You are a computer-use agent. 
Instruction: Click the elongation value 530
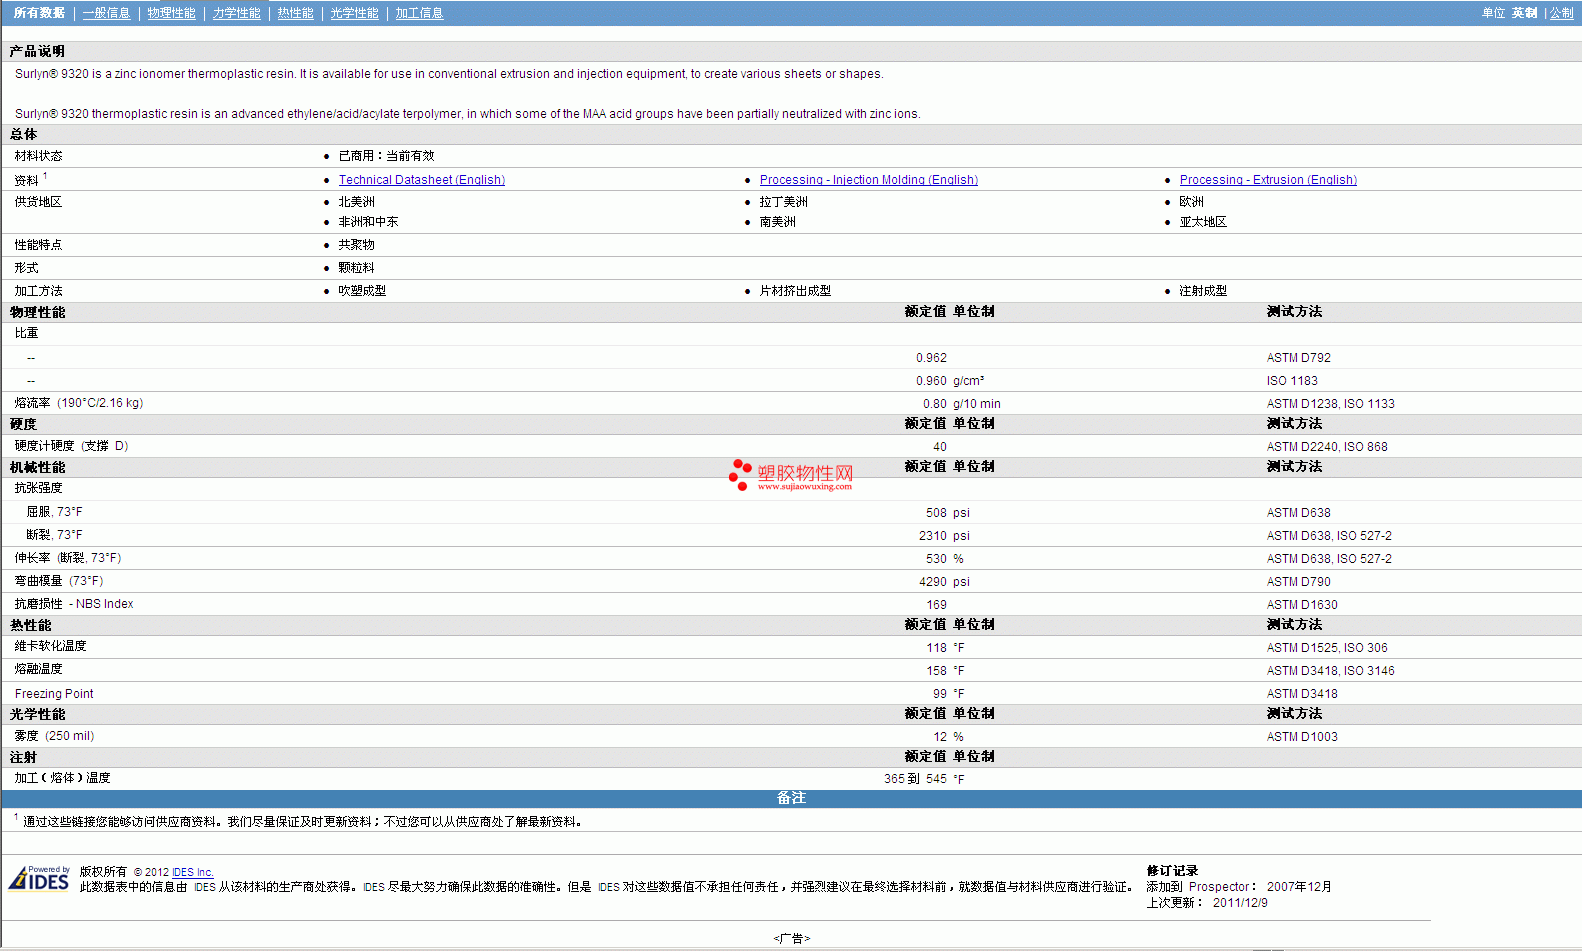(936, 559)
